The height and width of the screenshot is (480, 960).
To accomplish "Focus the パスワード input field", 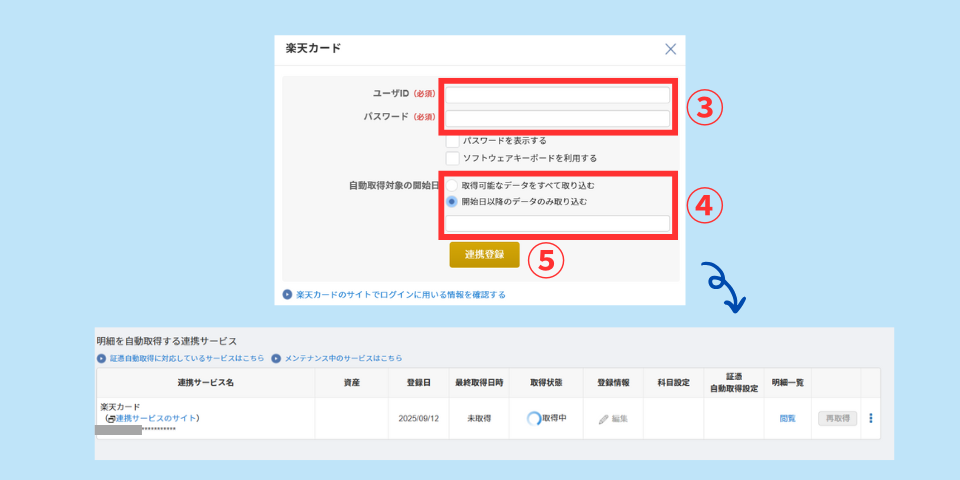I will pyautogui.click(x=557, y=119).
